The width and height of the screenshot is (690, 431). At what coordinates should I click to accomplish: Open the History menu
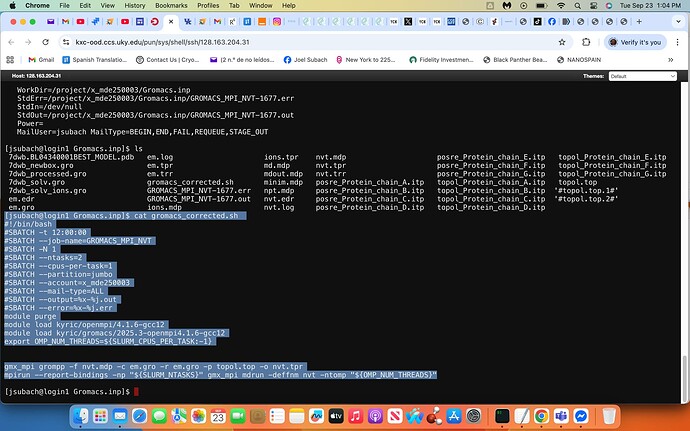point(135,5)
